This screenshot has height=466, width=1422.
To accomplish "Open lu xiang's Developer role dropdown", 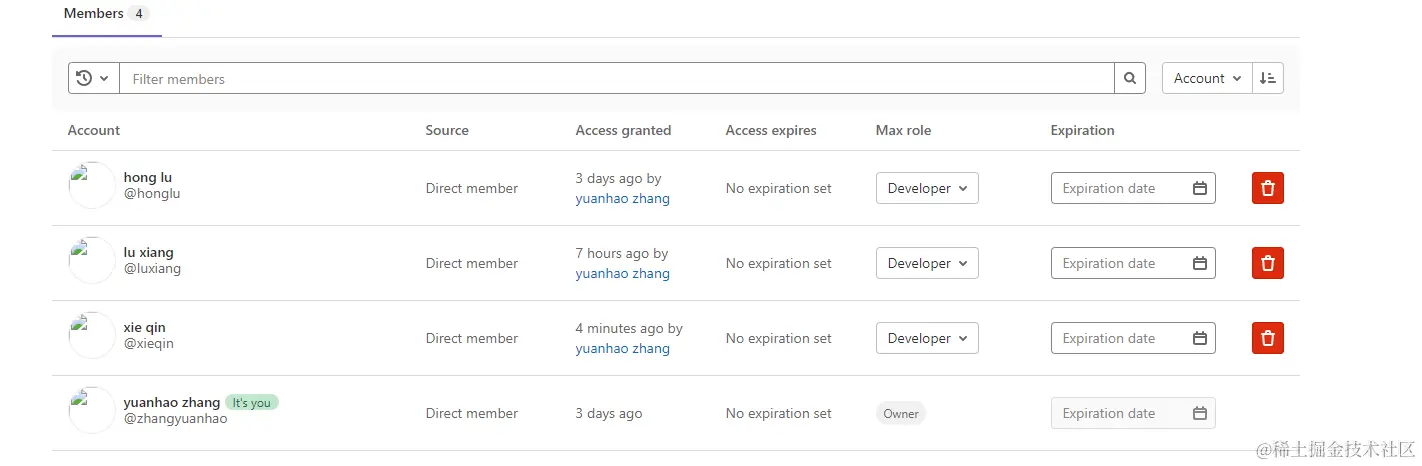I will click(927, 263).
